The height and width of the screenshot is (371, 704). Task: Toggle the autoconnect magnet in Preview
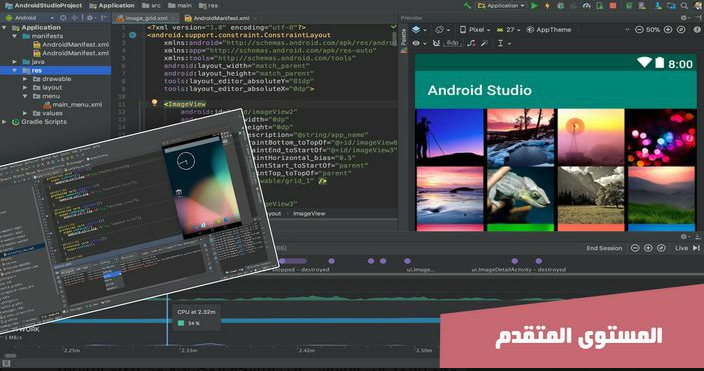click(x=436, y=43)
